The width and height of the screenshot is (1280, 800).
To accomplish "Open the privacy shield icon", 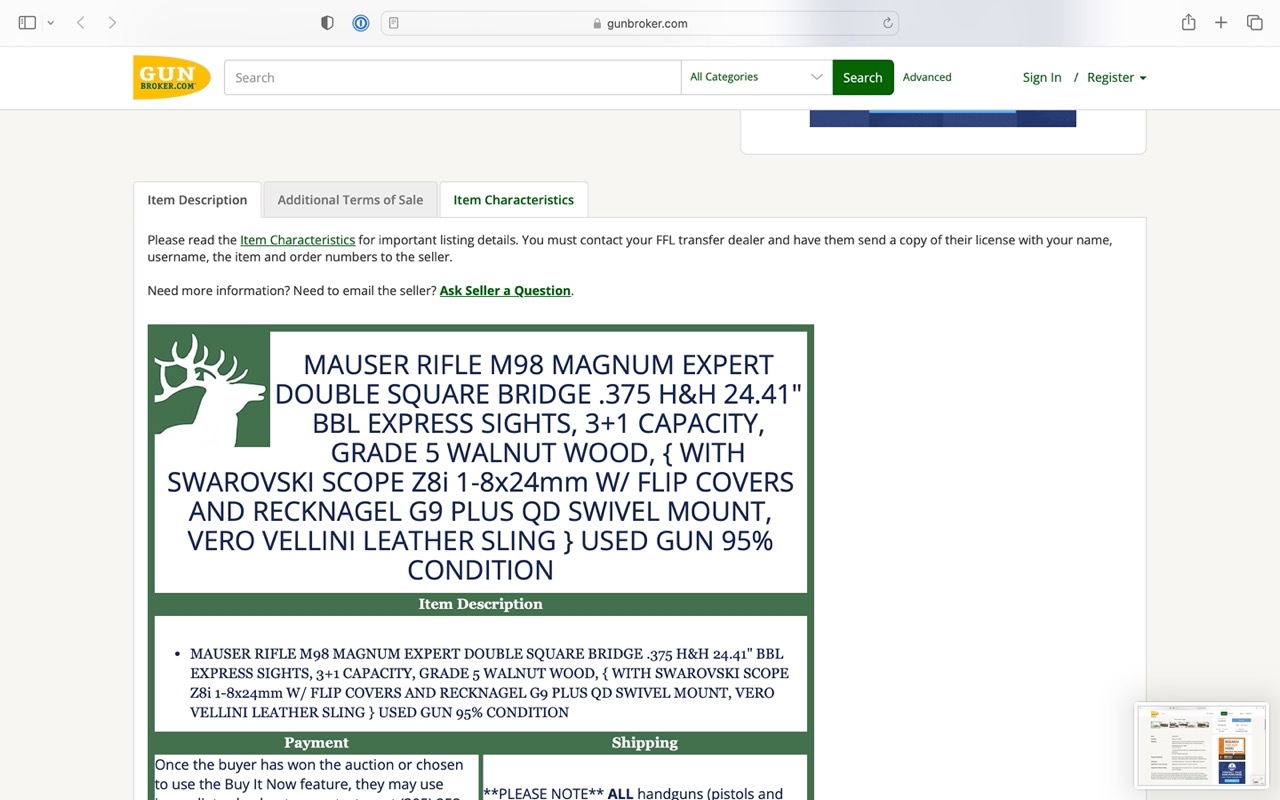I will [327, 23].
